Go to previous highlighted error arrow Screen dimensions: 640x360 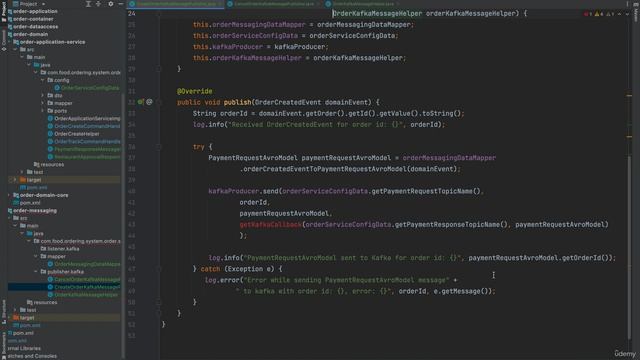[x=619, y=14]
